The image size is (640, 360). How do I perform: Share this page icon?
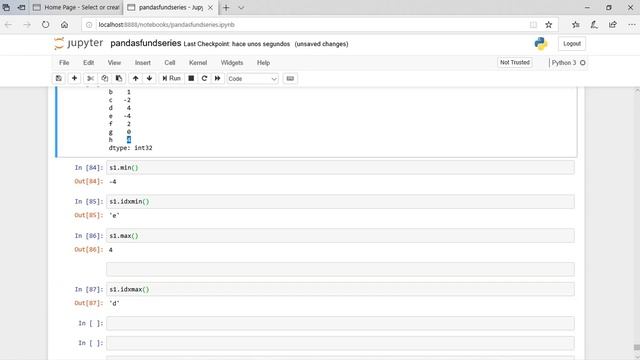tap(613, 25)
